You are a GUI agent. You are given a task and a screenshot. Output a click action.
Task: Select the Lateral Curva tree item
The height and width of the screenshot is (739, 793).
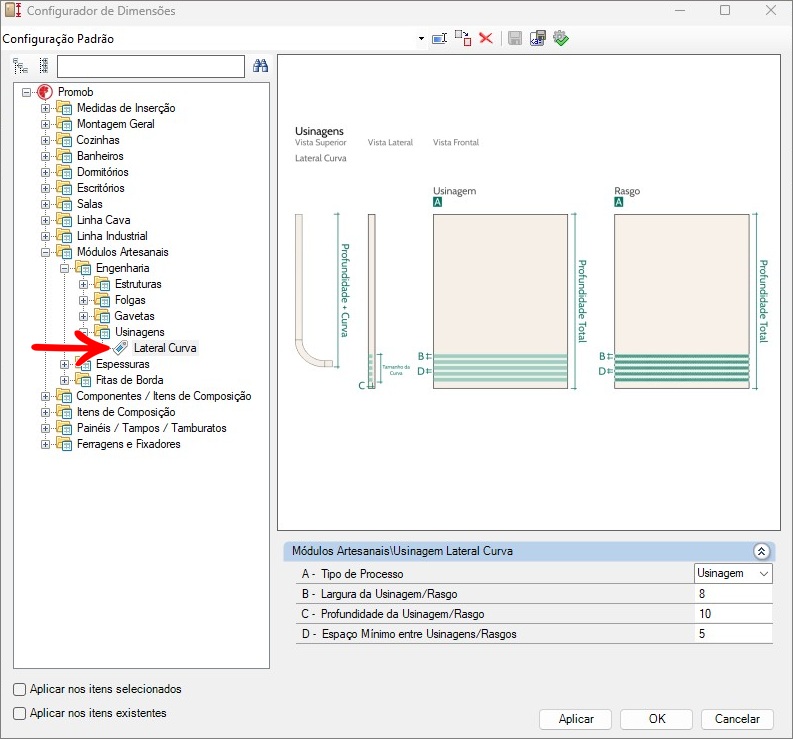(x=165, y=348)
